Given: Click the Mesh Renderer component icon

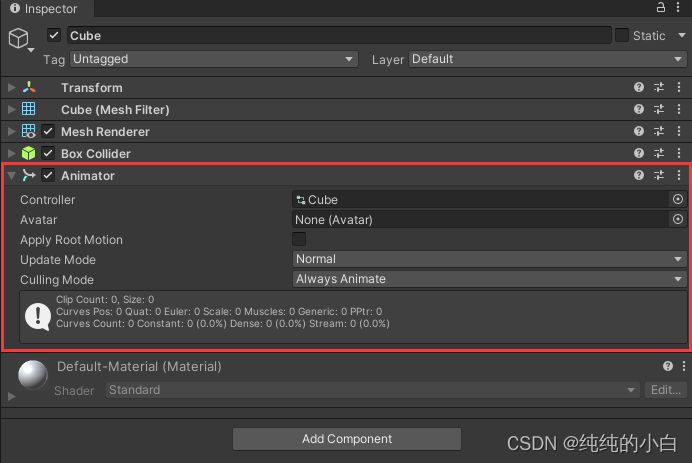Looking at the screenshot, I should click(x=29, y=131).
